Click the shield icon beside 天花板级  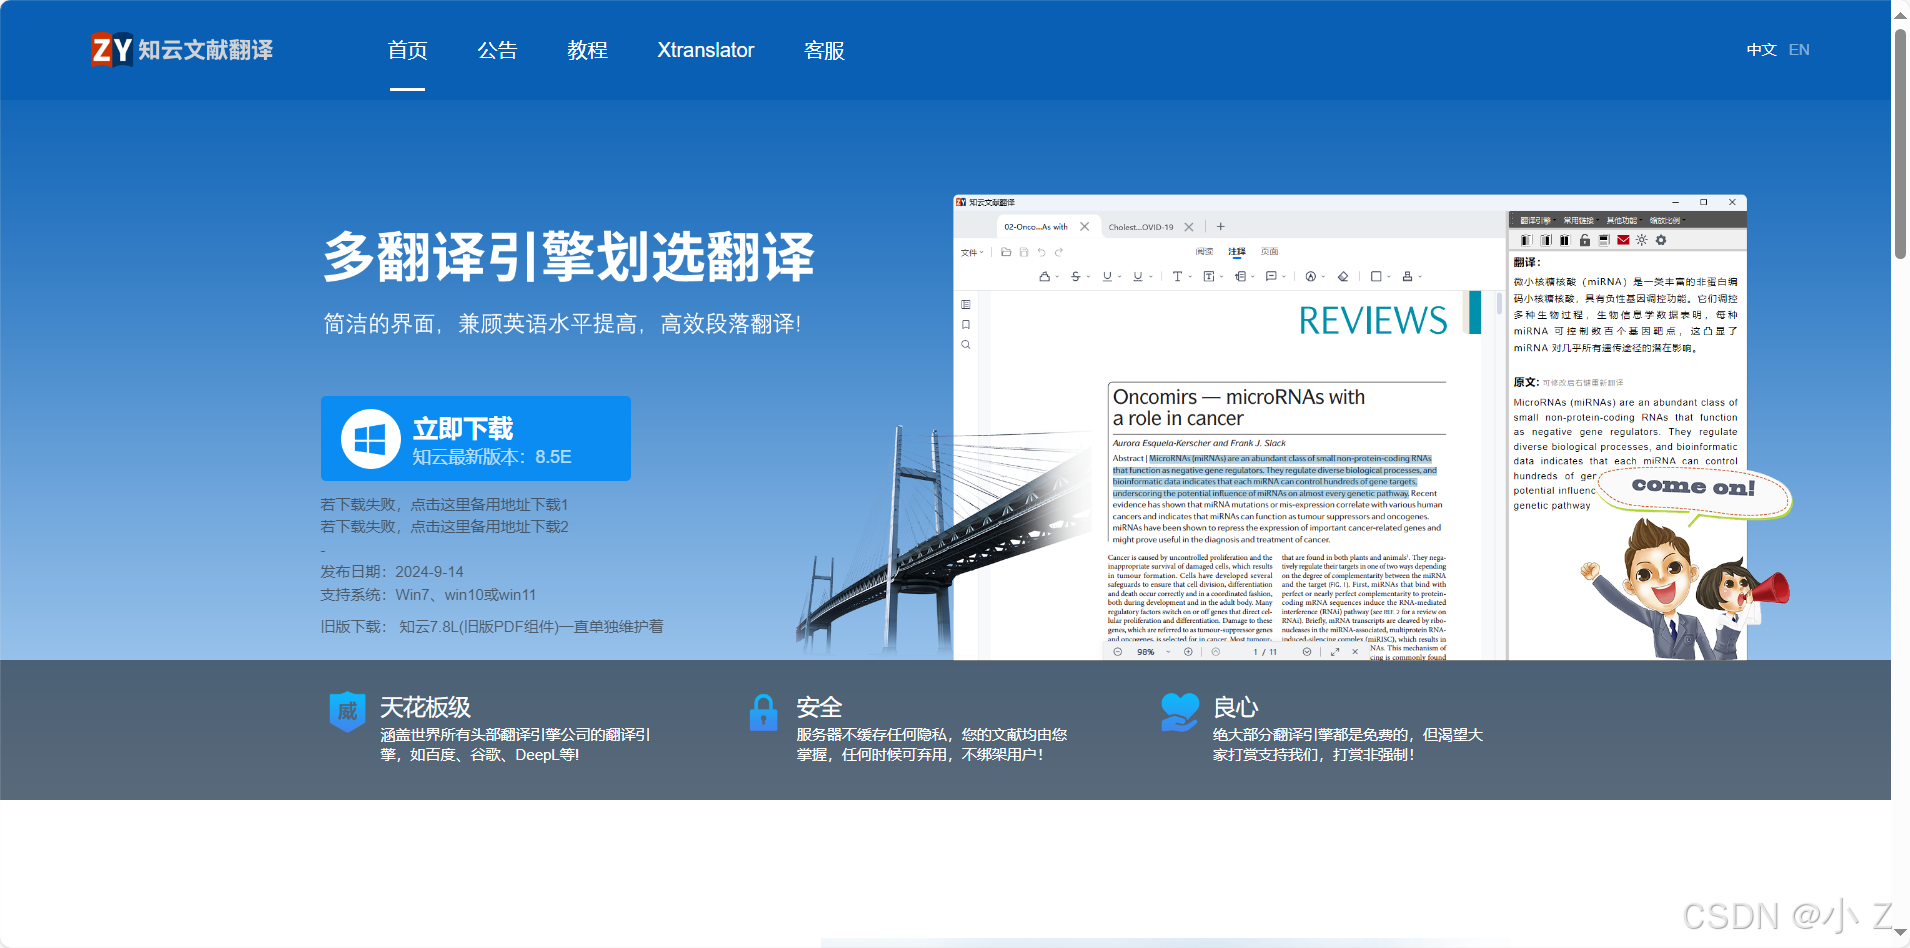(347, 711)
